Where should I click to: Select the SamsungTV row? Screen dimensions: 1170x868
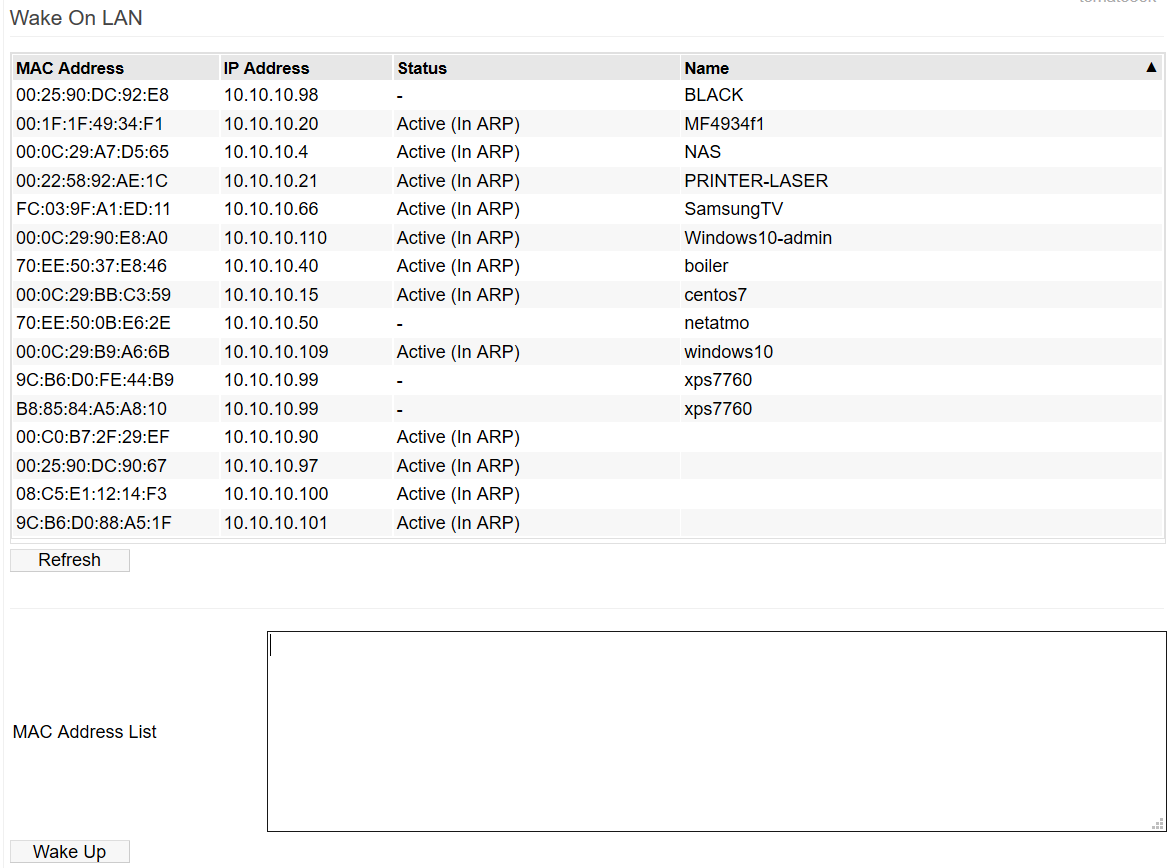point(588,209)
